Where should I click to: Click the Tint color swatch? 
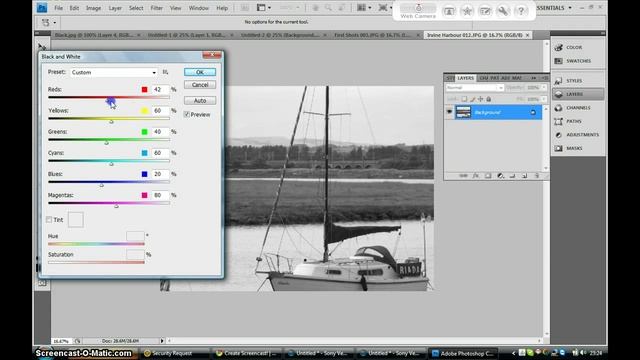tap(76, 220)
